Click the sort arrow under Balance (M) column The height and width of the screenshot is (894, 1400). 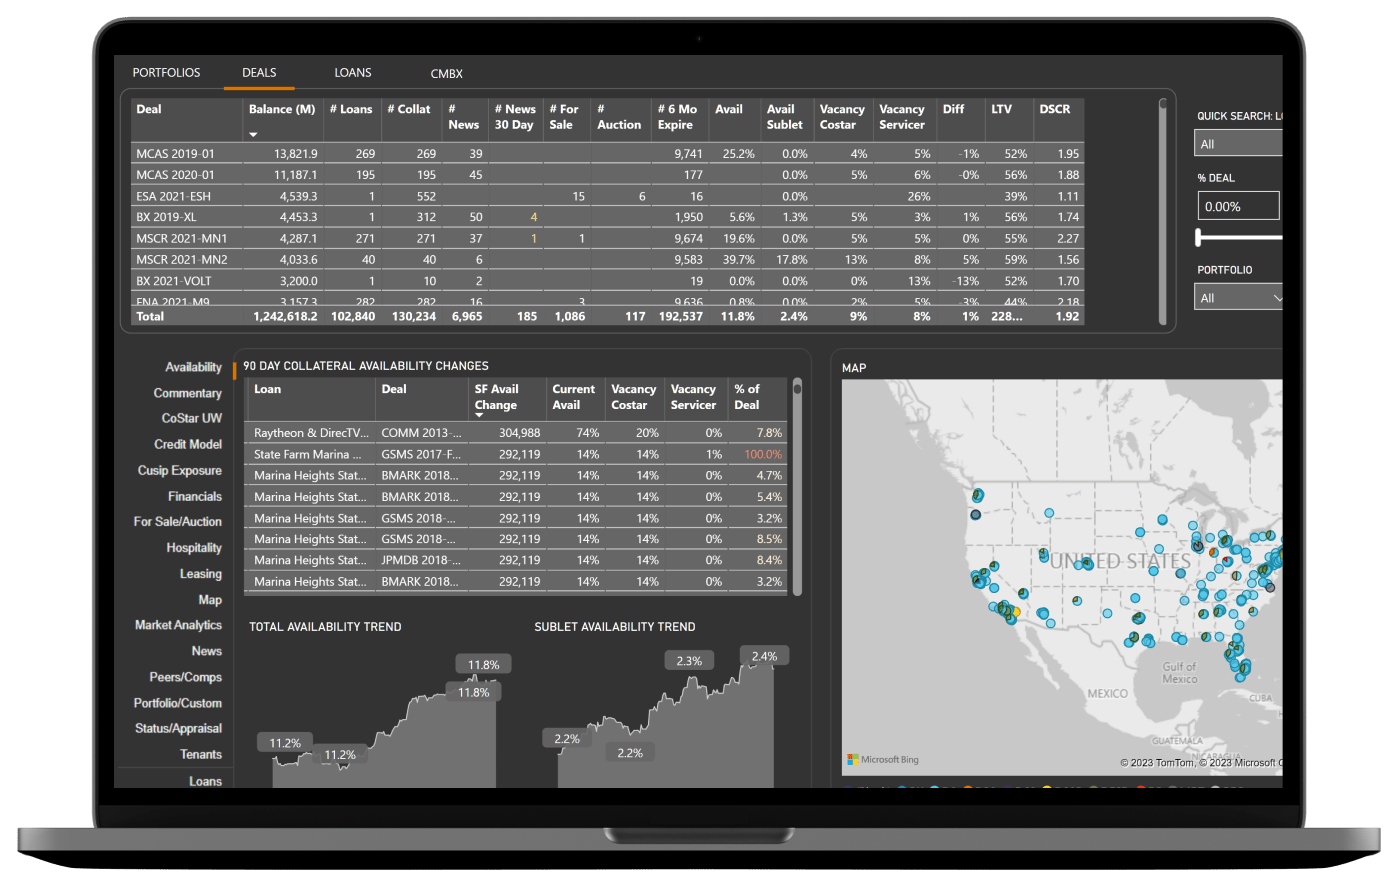pos(253,134)
